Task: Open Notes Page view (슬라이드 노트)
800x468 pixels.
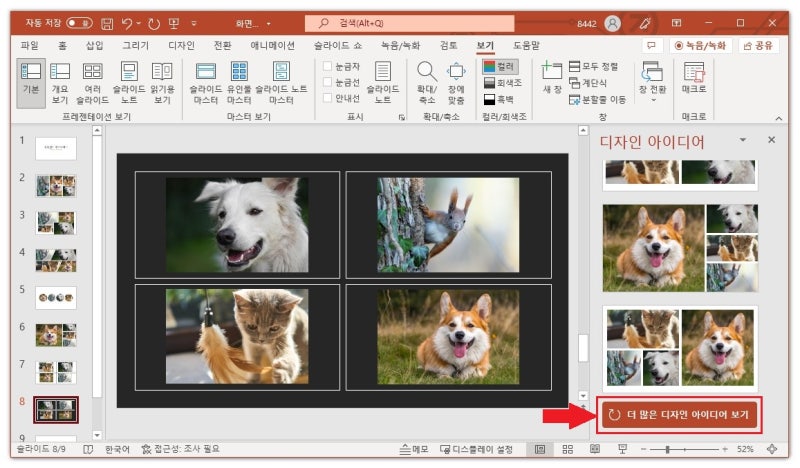Action: pyautogui.click(x=129, y=83)
